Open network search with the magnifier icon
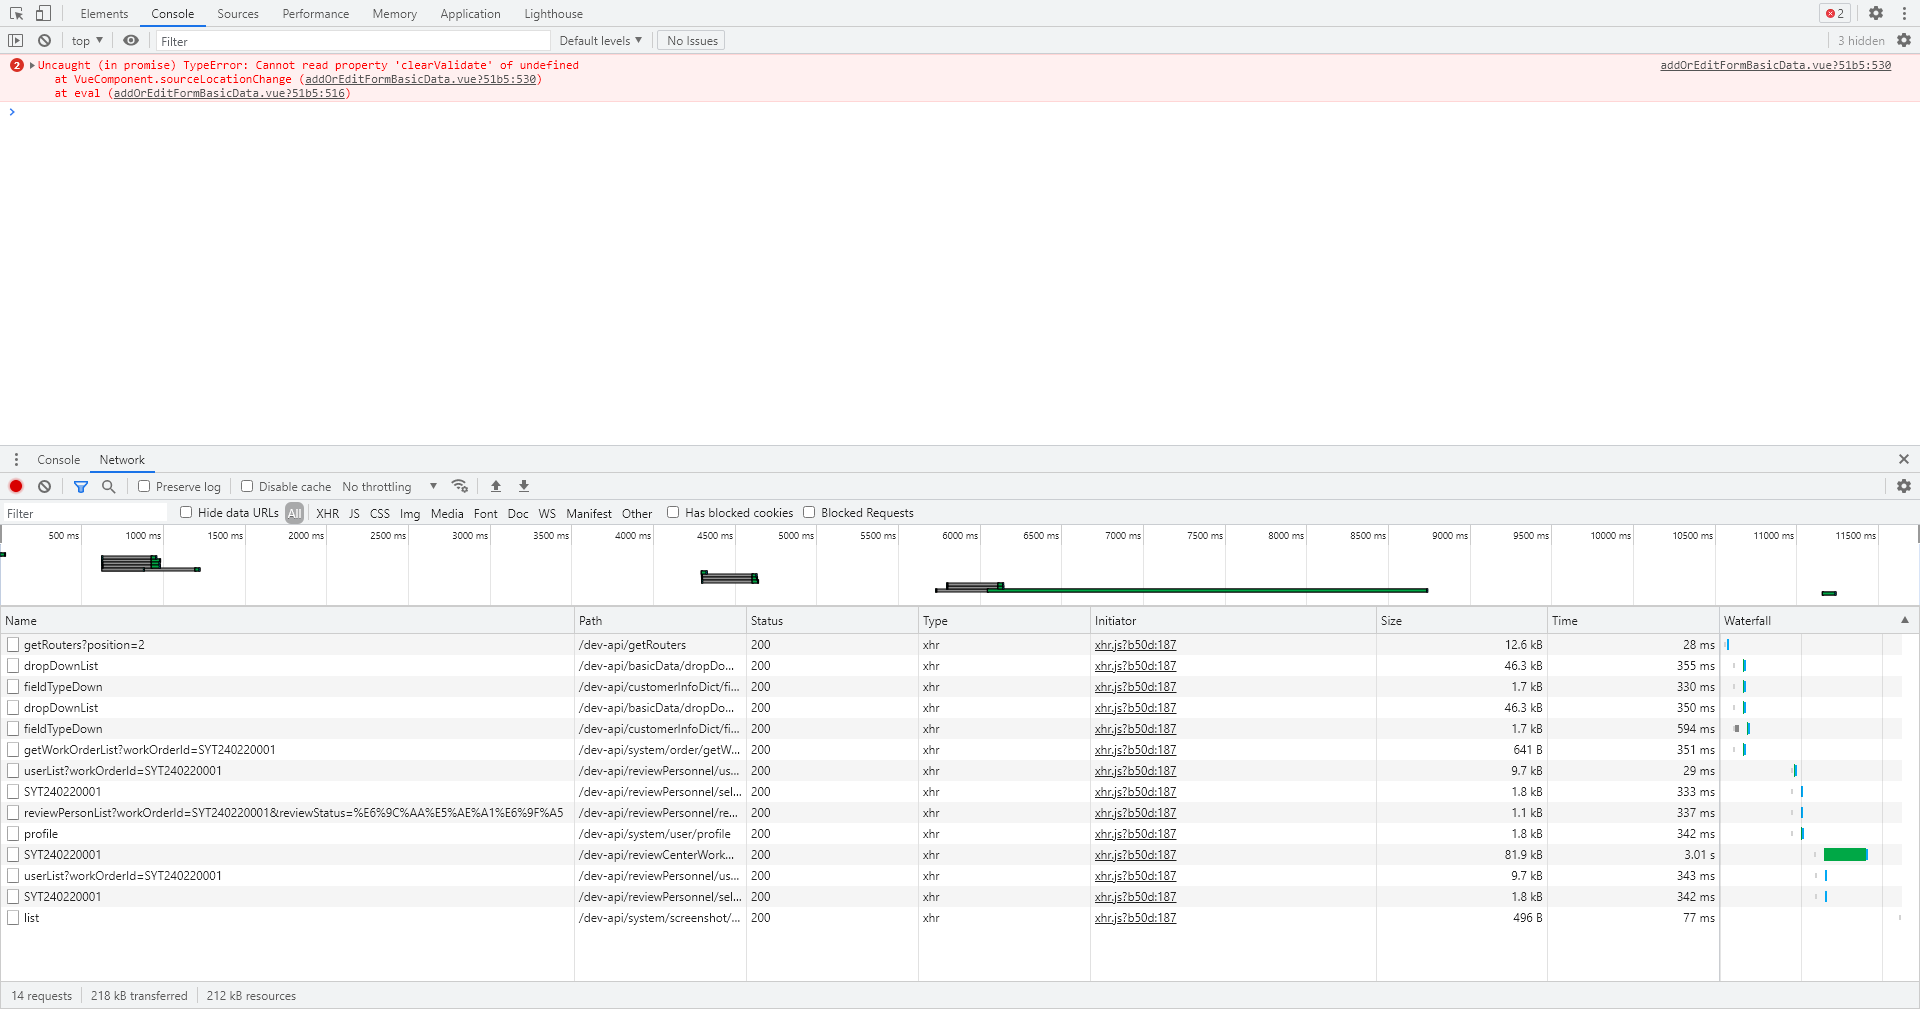Viewport: 1920px width, 1009px height. tap(109, 487)
